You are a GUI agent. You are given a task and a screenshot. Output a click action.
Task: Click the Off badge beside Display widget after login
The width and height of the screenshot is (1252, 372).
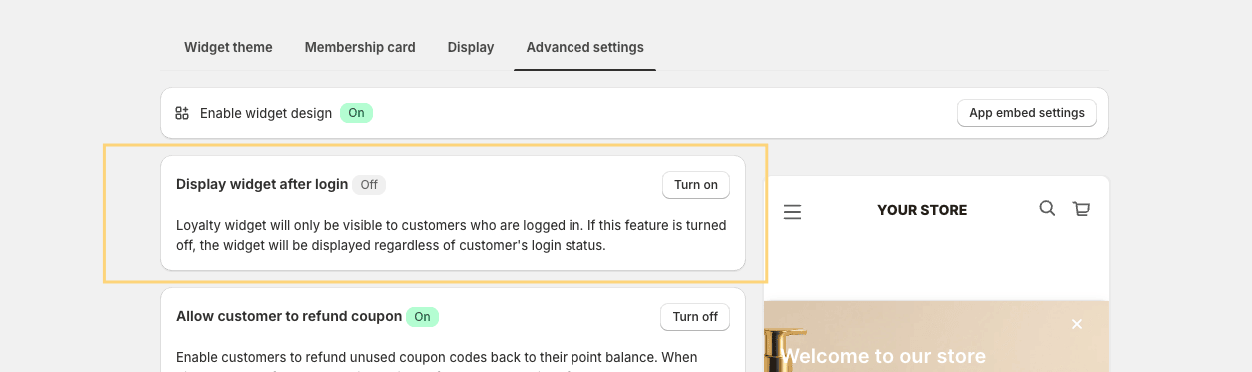[369, 185]
